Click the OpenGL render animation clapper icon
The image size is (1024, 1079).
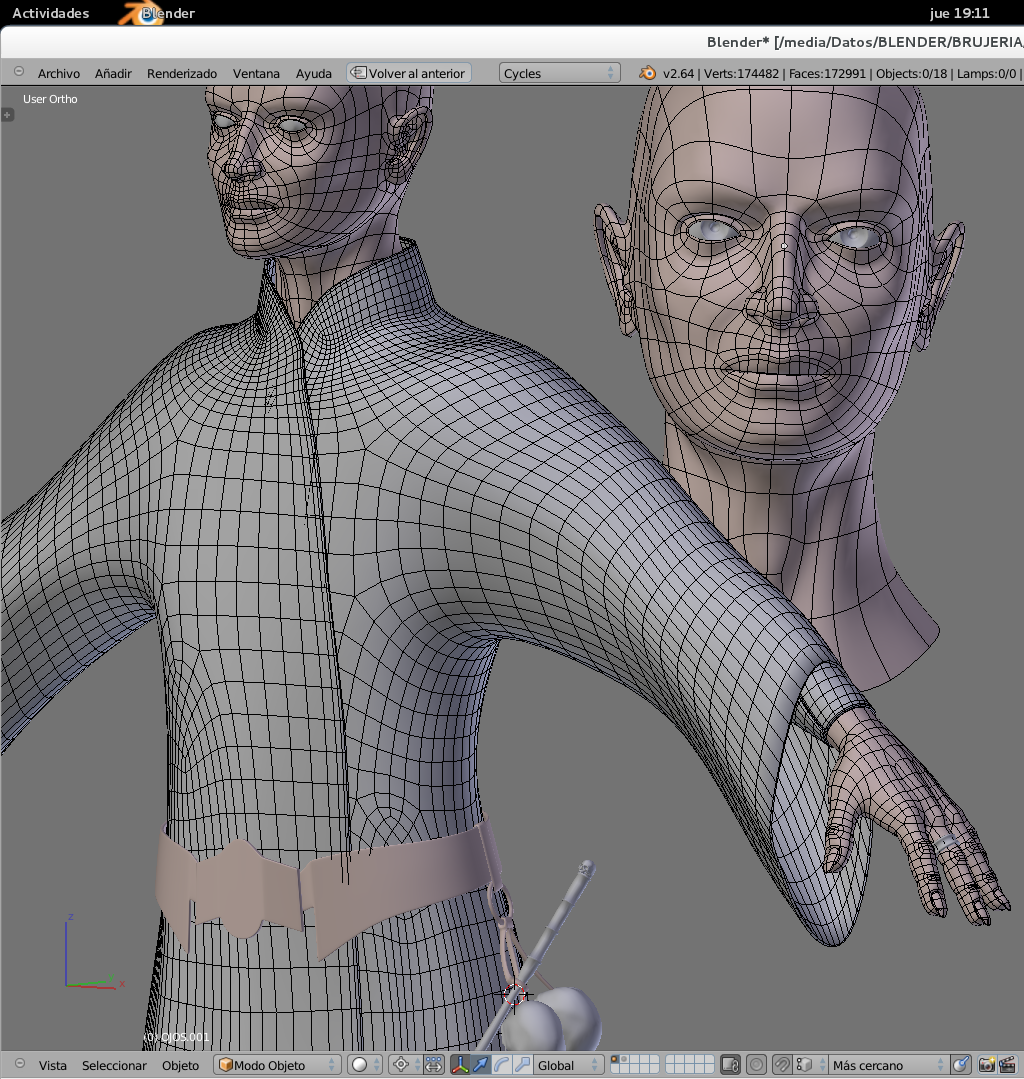[x=1007, y=1065]
